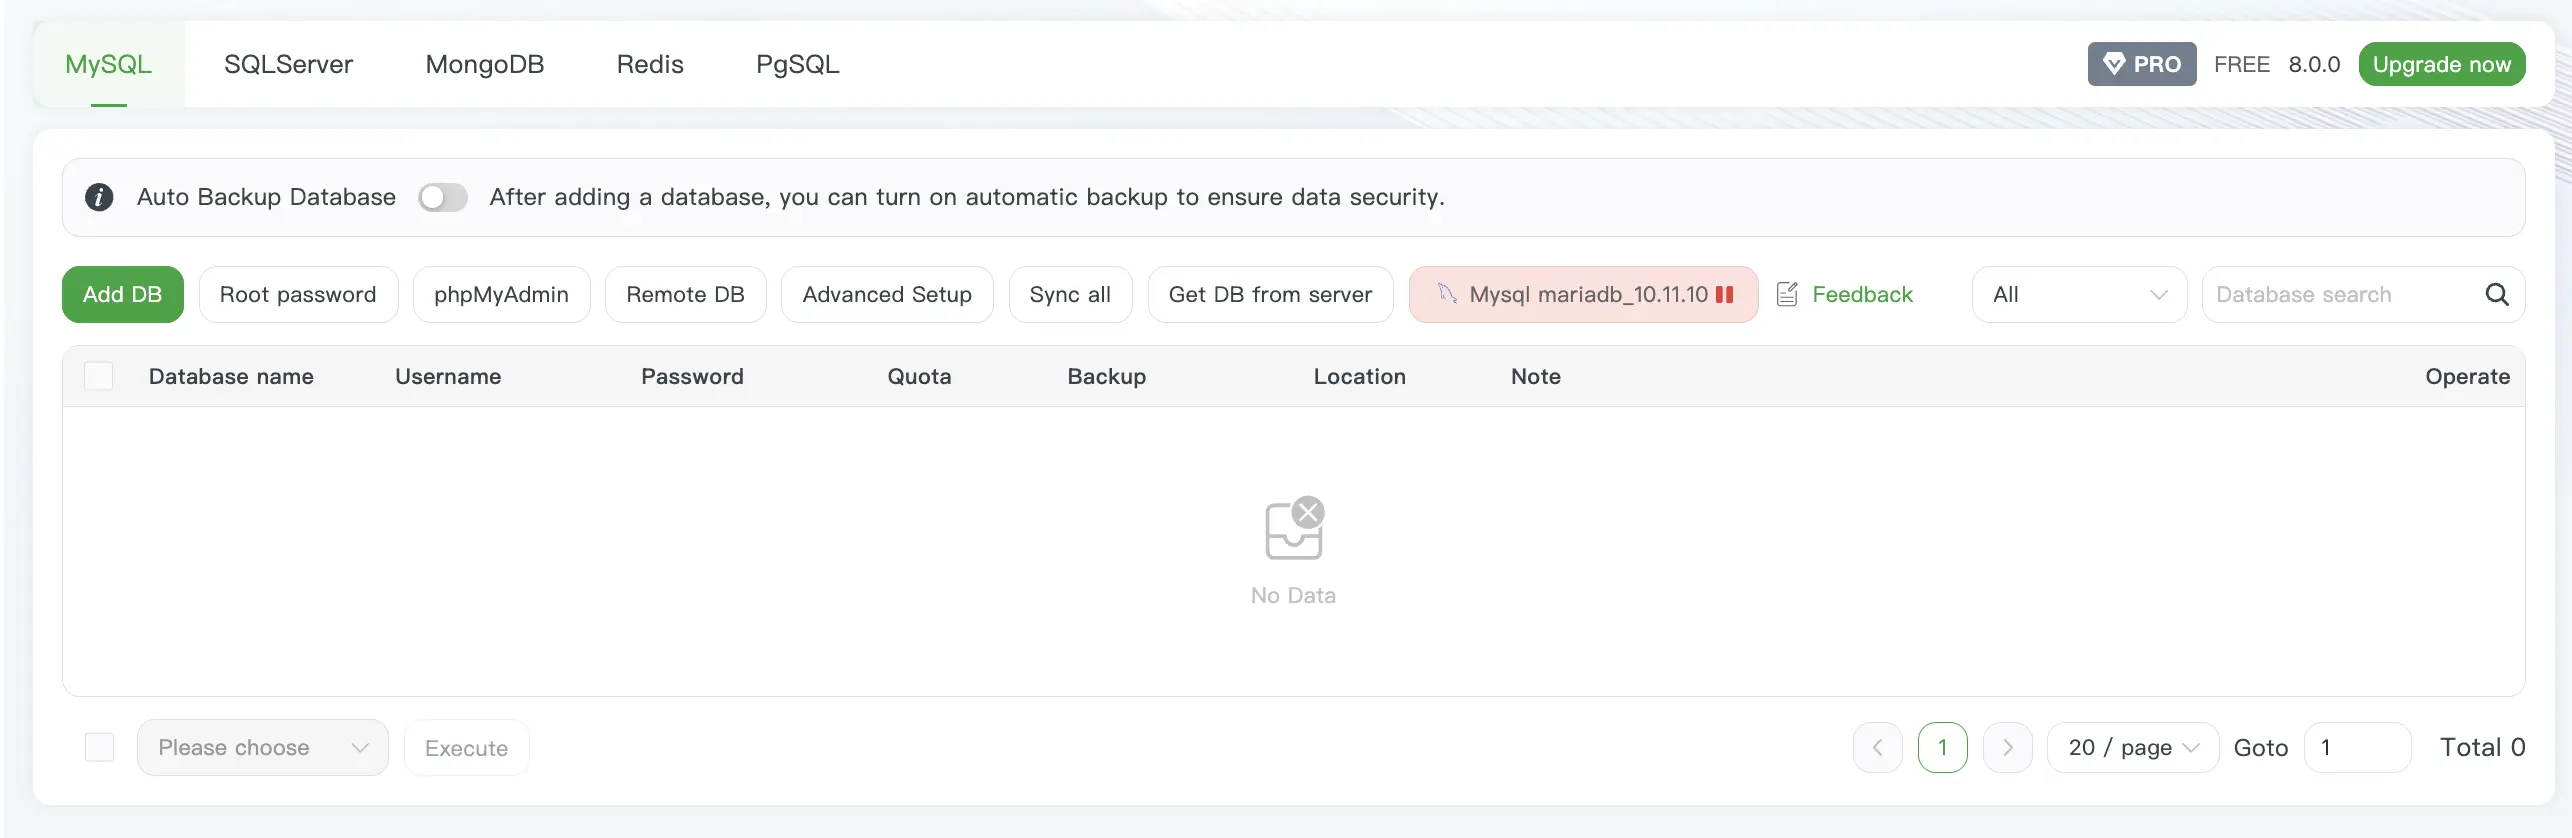The height and width of the screenshot is (838, 2572).
Task: Open the Please choose batch dropdown
Action: tap(262, 747)
